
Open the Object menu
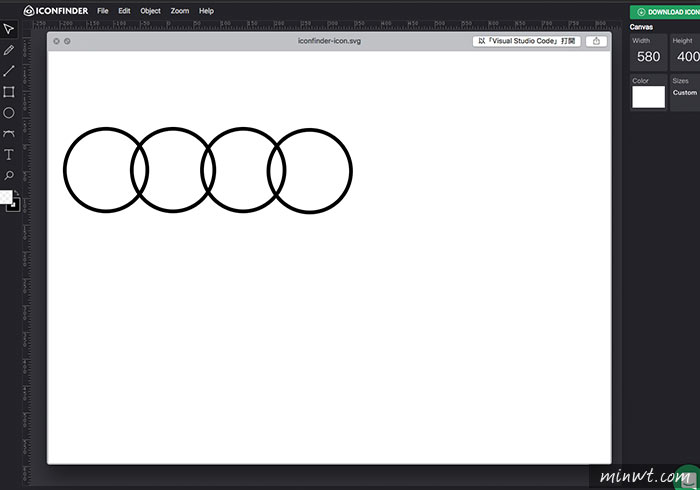150,11
